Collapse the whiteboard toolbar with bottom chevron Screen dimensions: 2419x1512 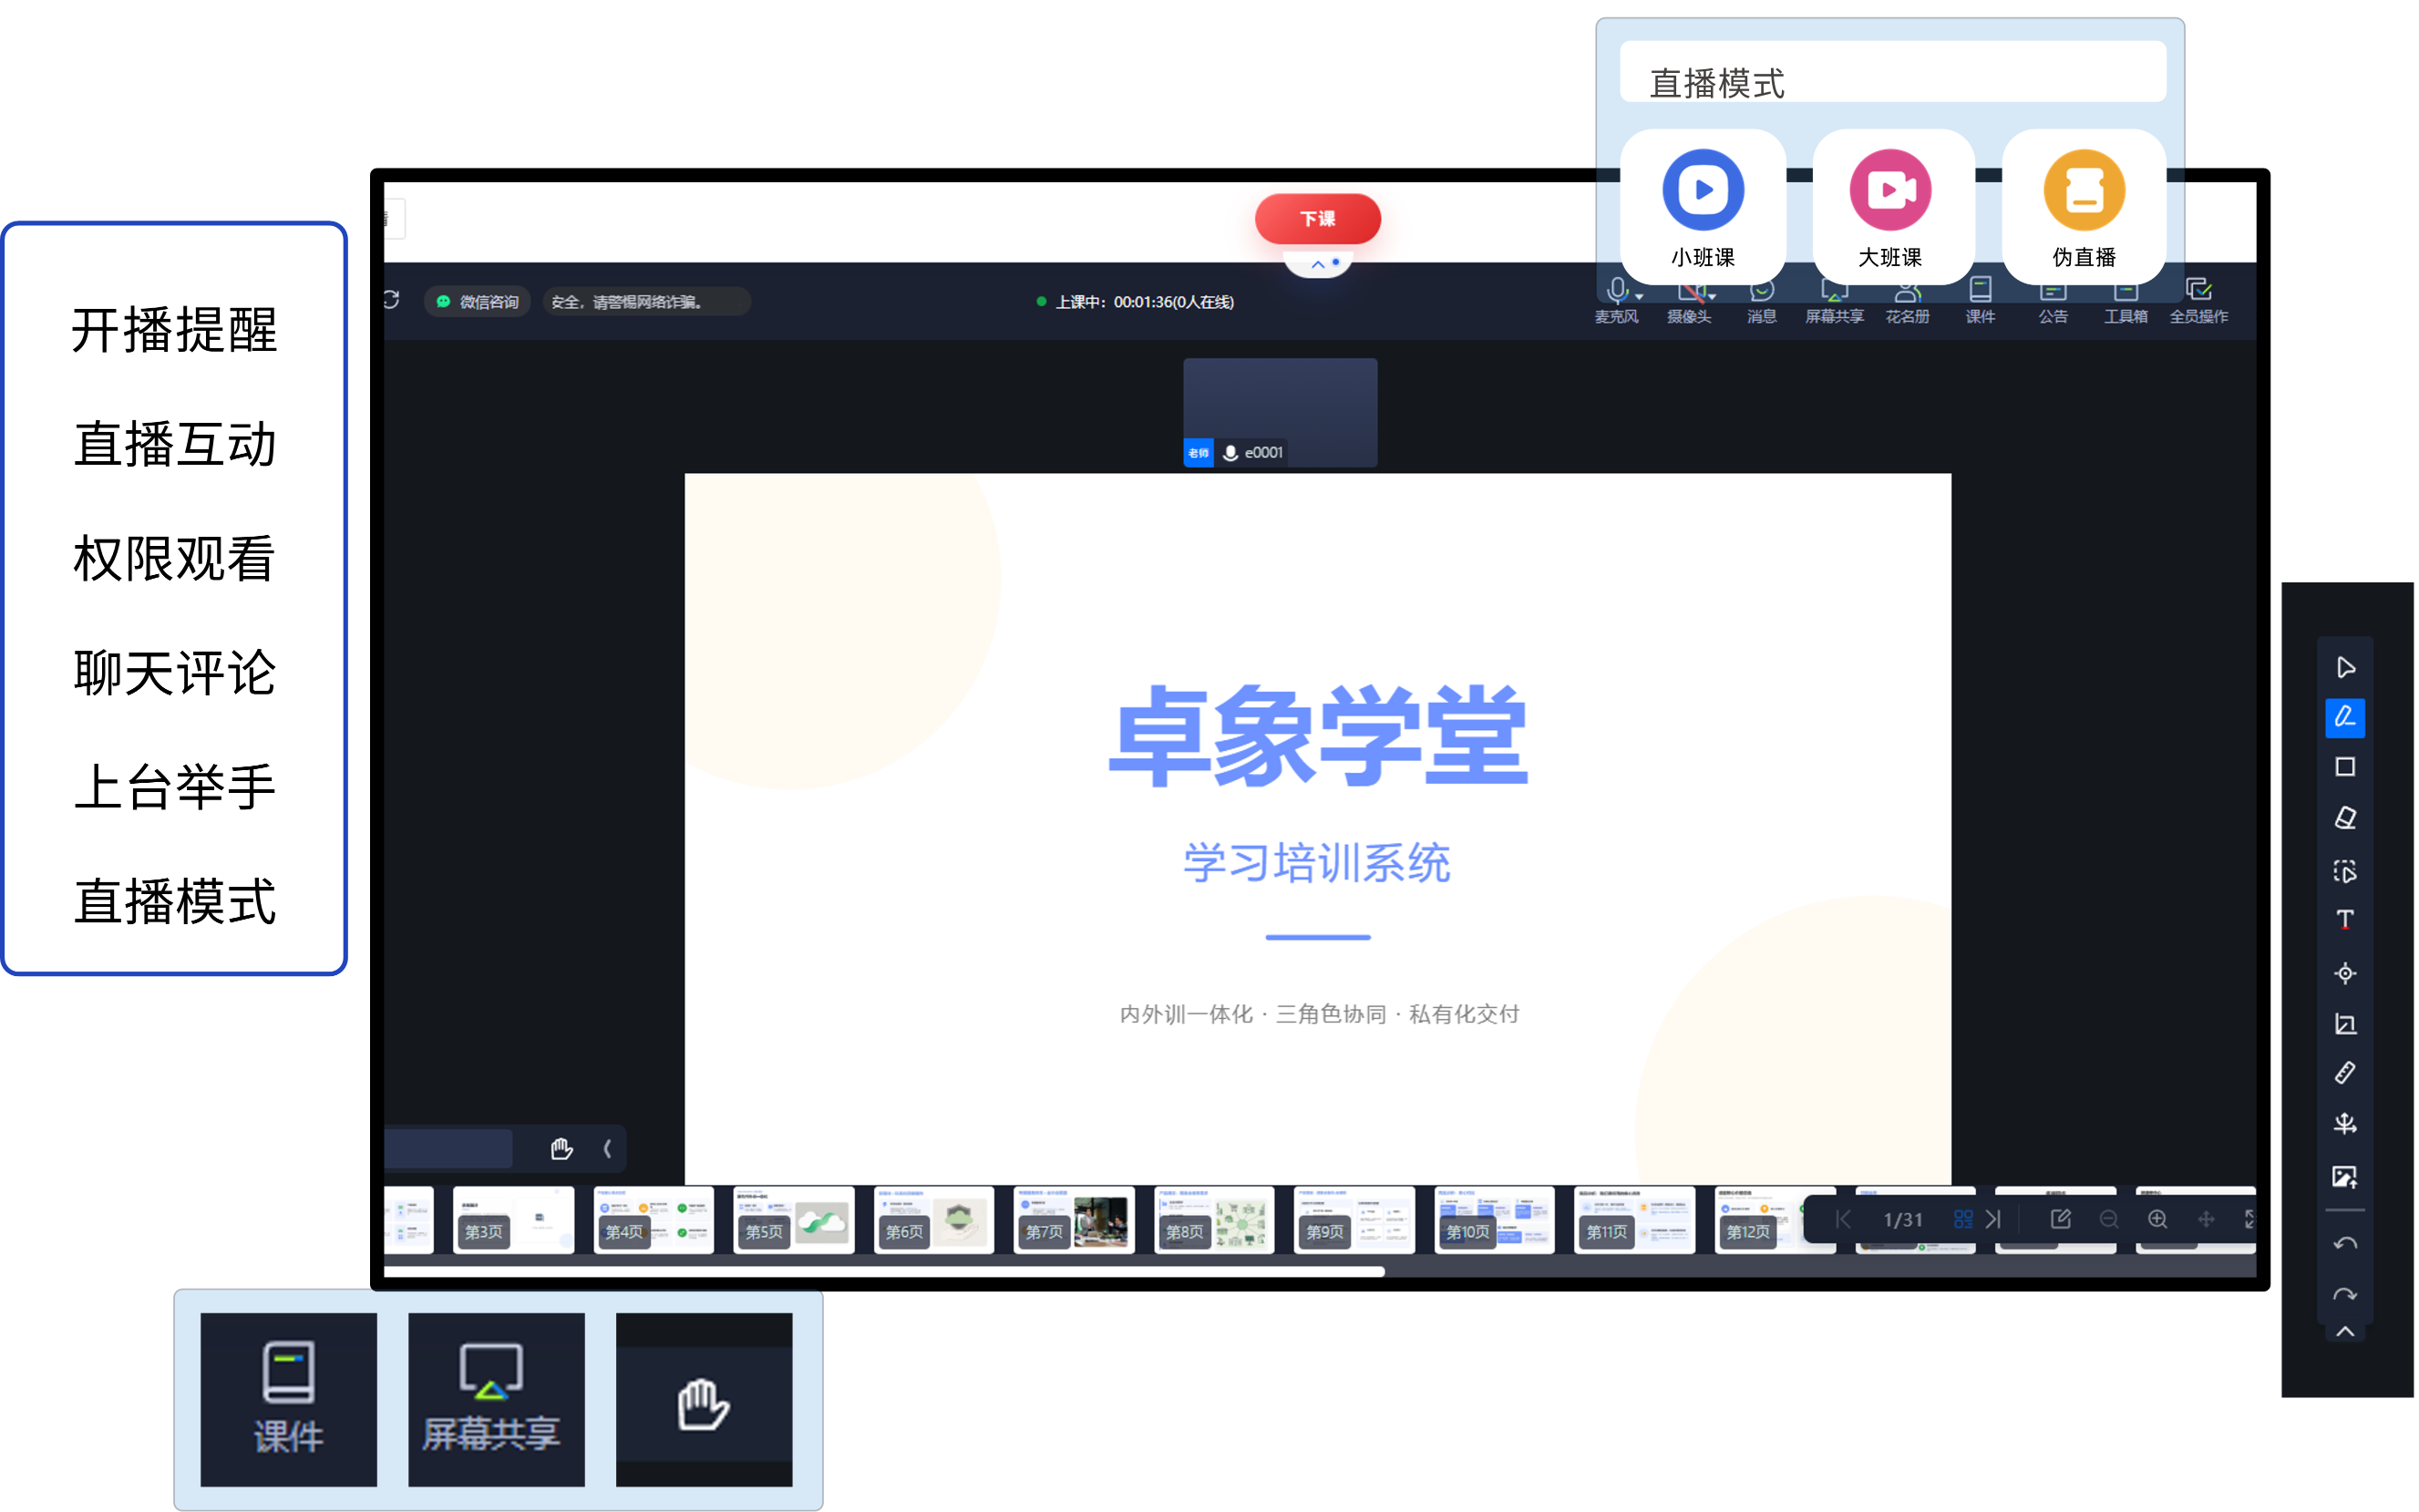point(2344,1332)
